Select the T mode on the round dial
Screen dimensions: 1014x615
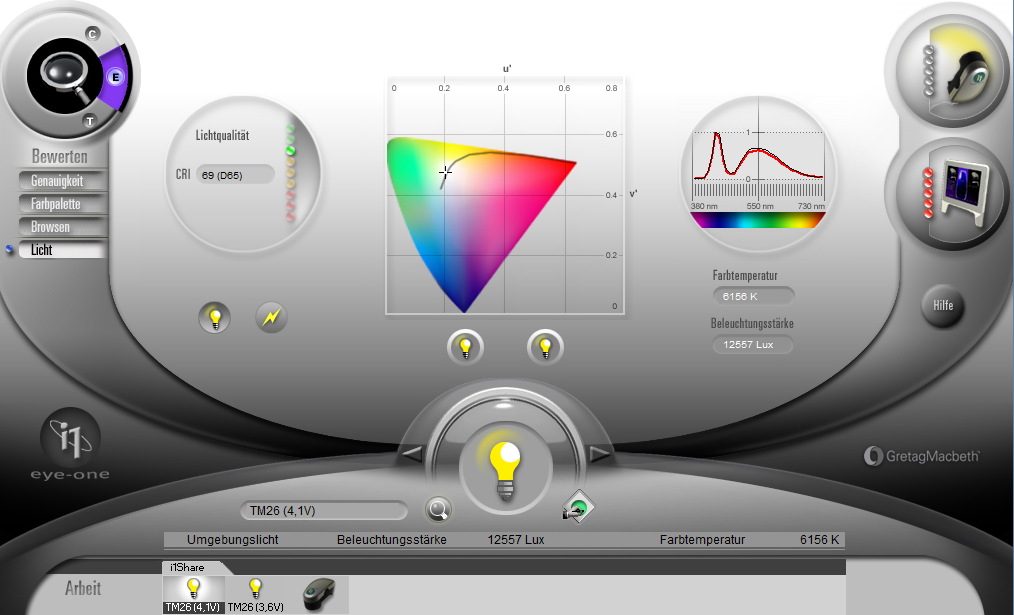pos(90,121)
